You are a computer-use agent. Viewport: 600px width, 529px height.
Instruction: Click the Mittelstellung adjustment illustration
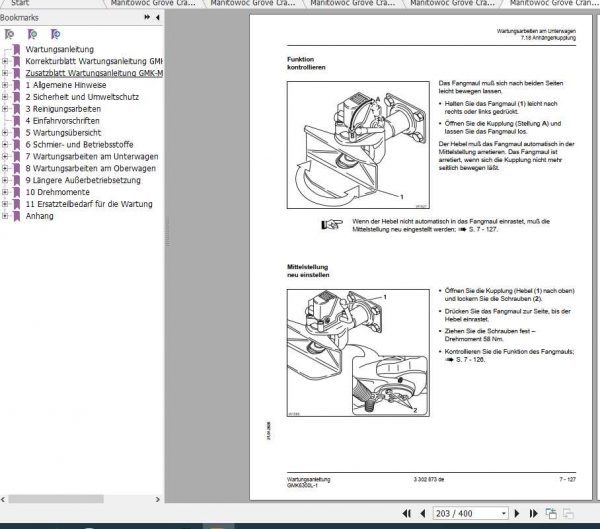pyautogui.click(x=358, y=353)
